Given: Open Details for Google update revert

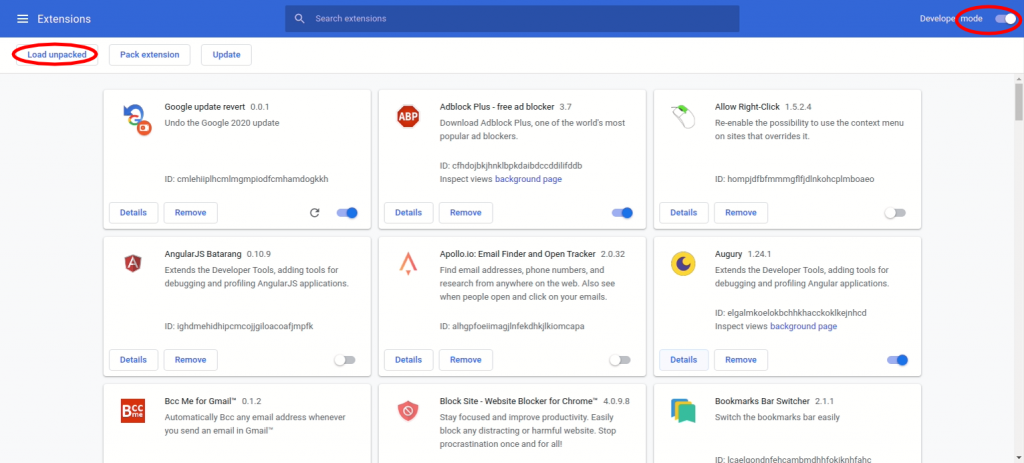Looking at the screenshot, I should tap(133, 213).
